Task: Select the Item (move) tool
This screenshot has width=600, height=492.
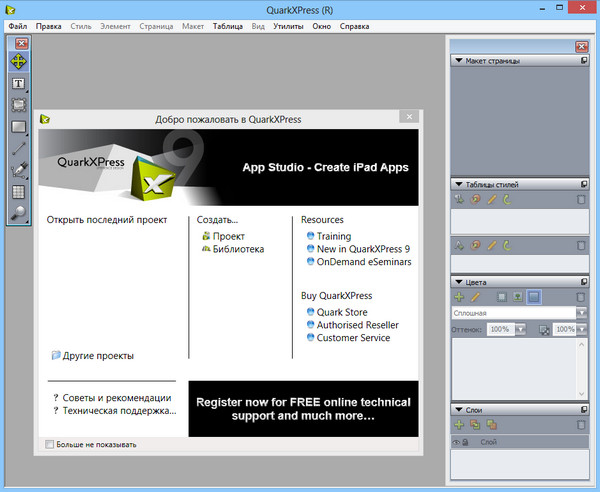Action: (x=19, y=62)
